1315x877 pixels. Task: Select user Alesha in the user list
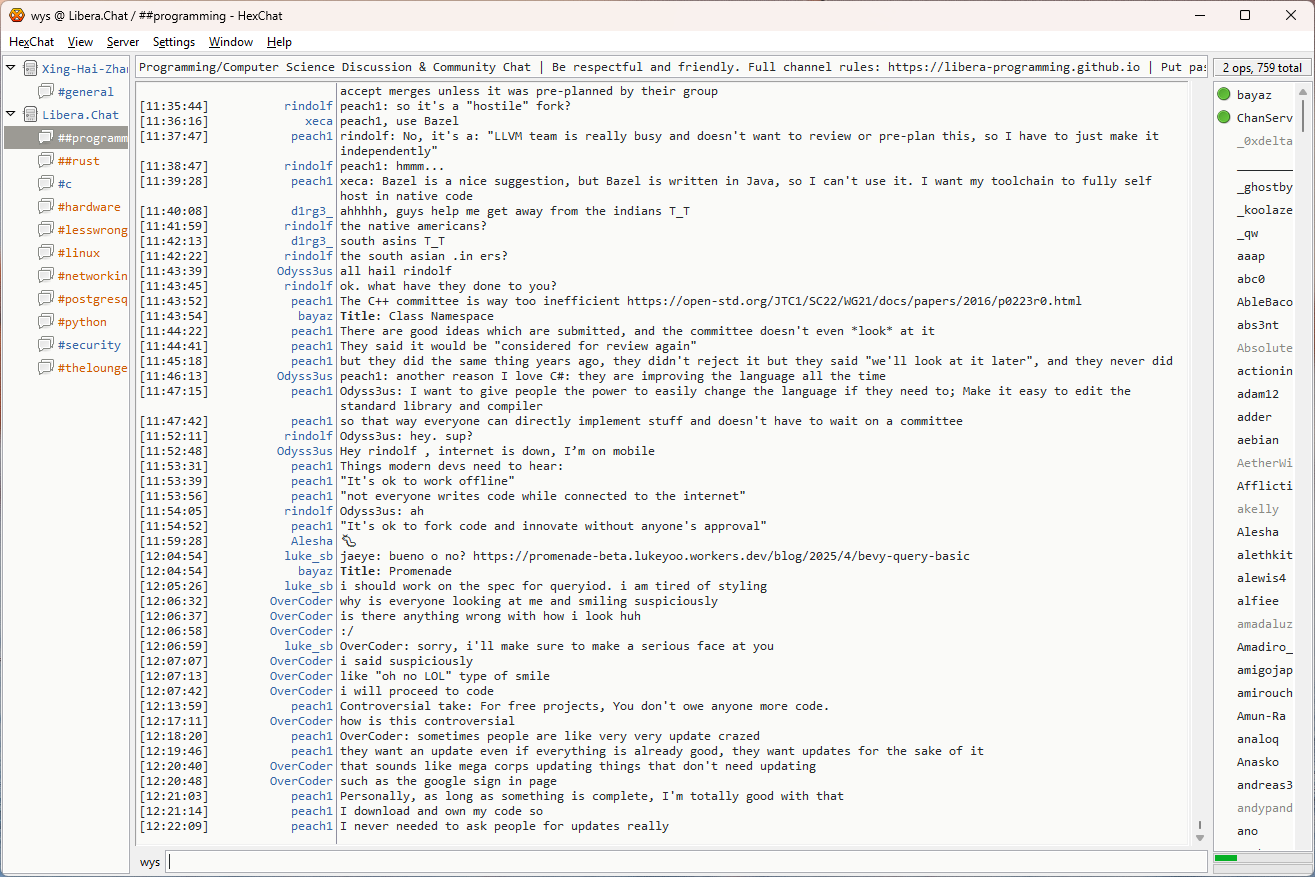coord(1257,532)
